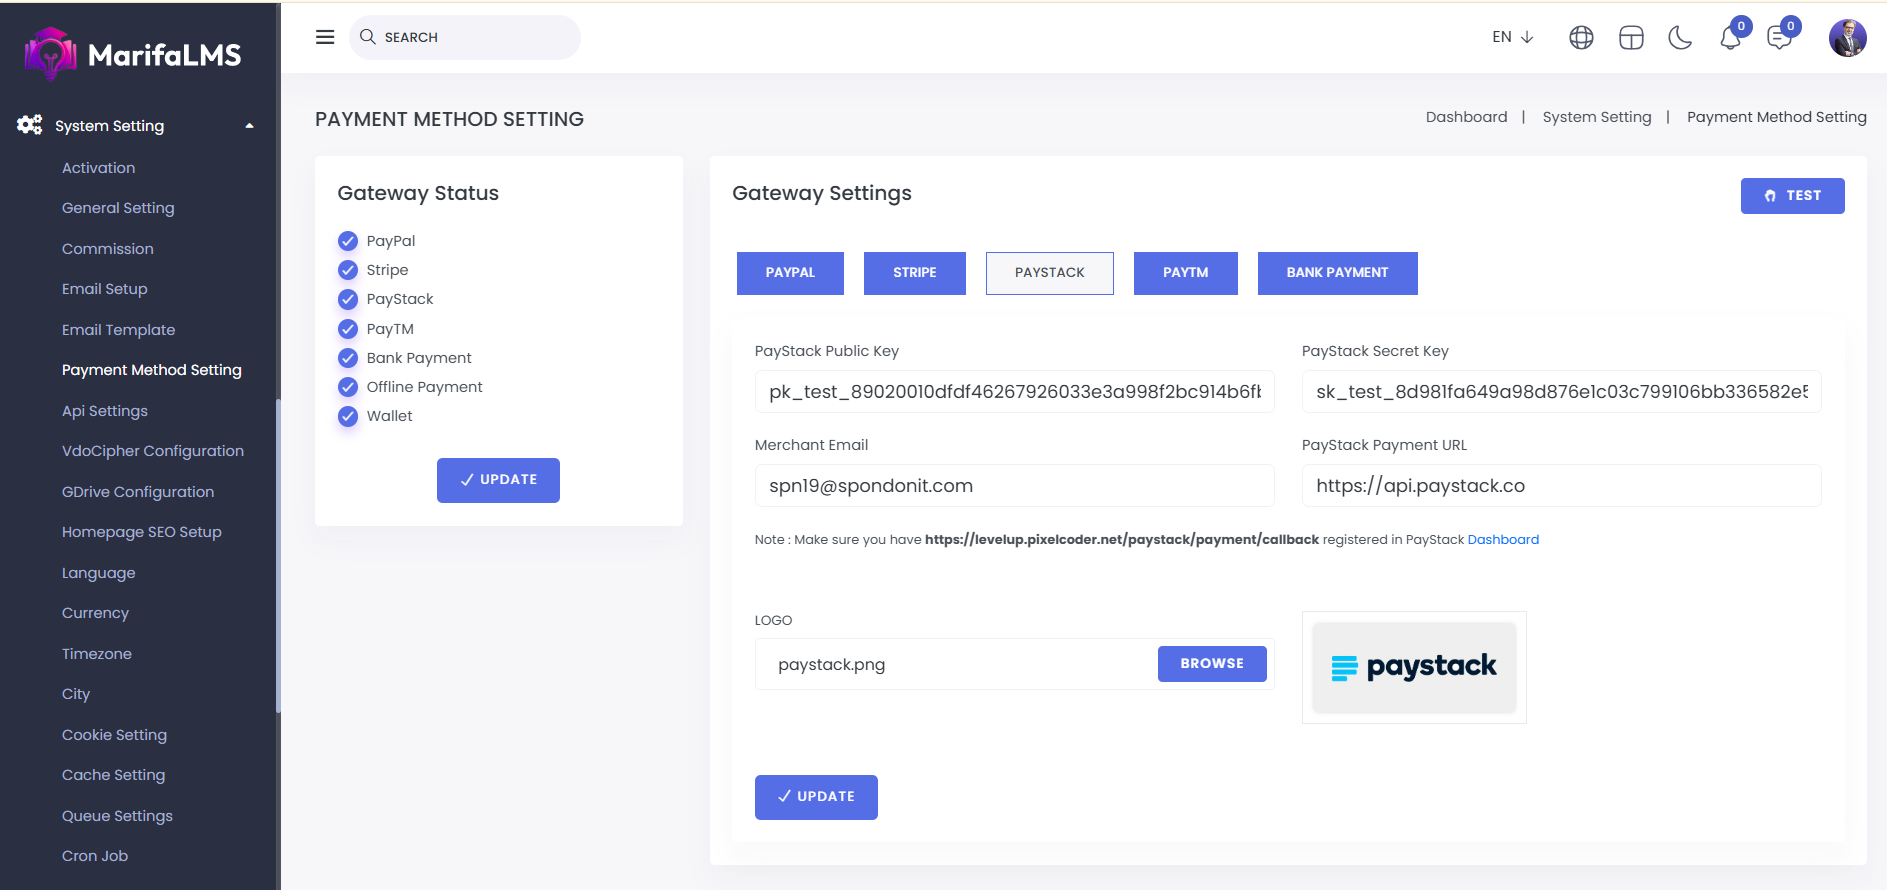
Task: Open the chat messages icon
Action: tap(1780, 38)
